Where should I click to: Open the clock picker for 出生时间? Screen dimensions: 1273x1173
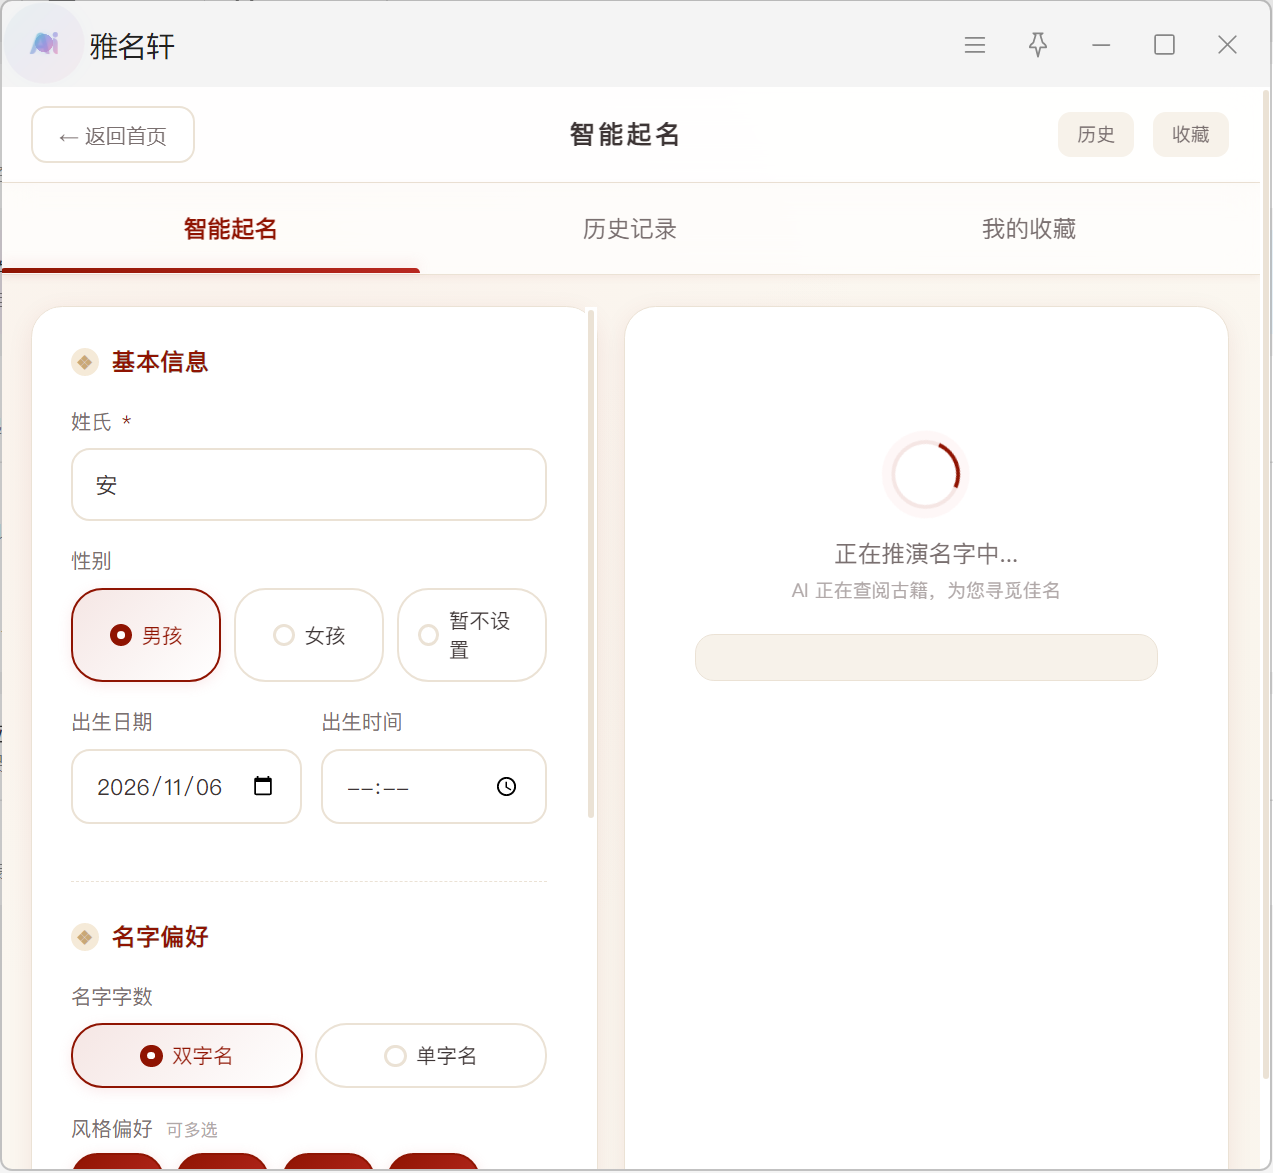[x=507, y=787]
